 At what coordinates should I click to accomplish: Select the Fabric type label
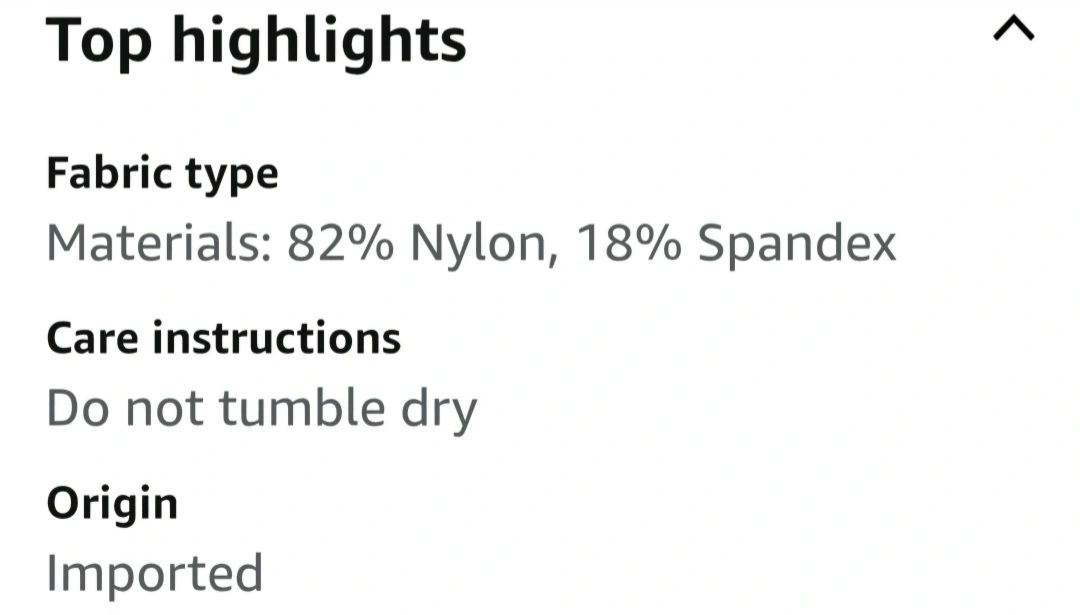pyautogui.click(x=162, y=175)
